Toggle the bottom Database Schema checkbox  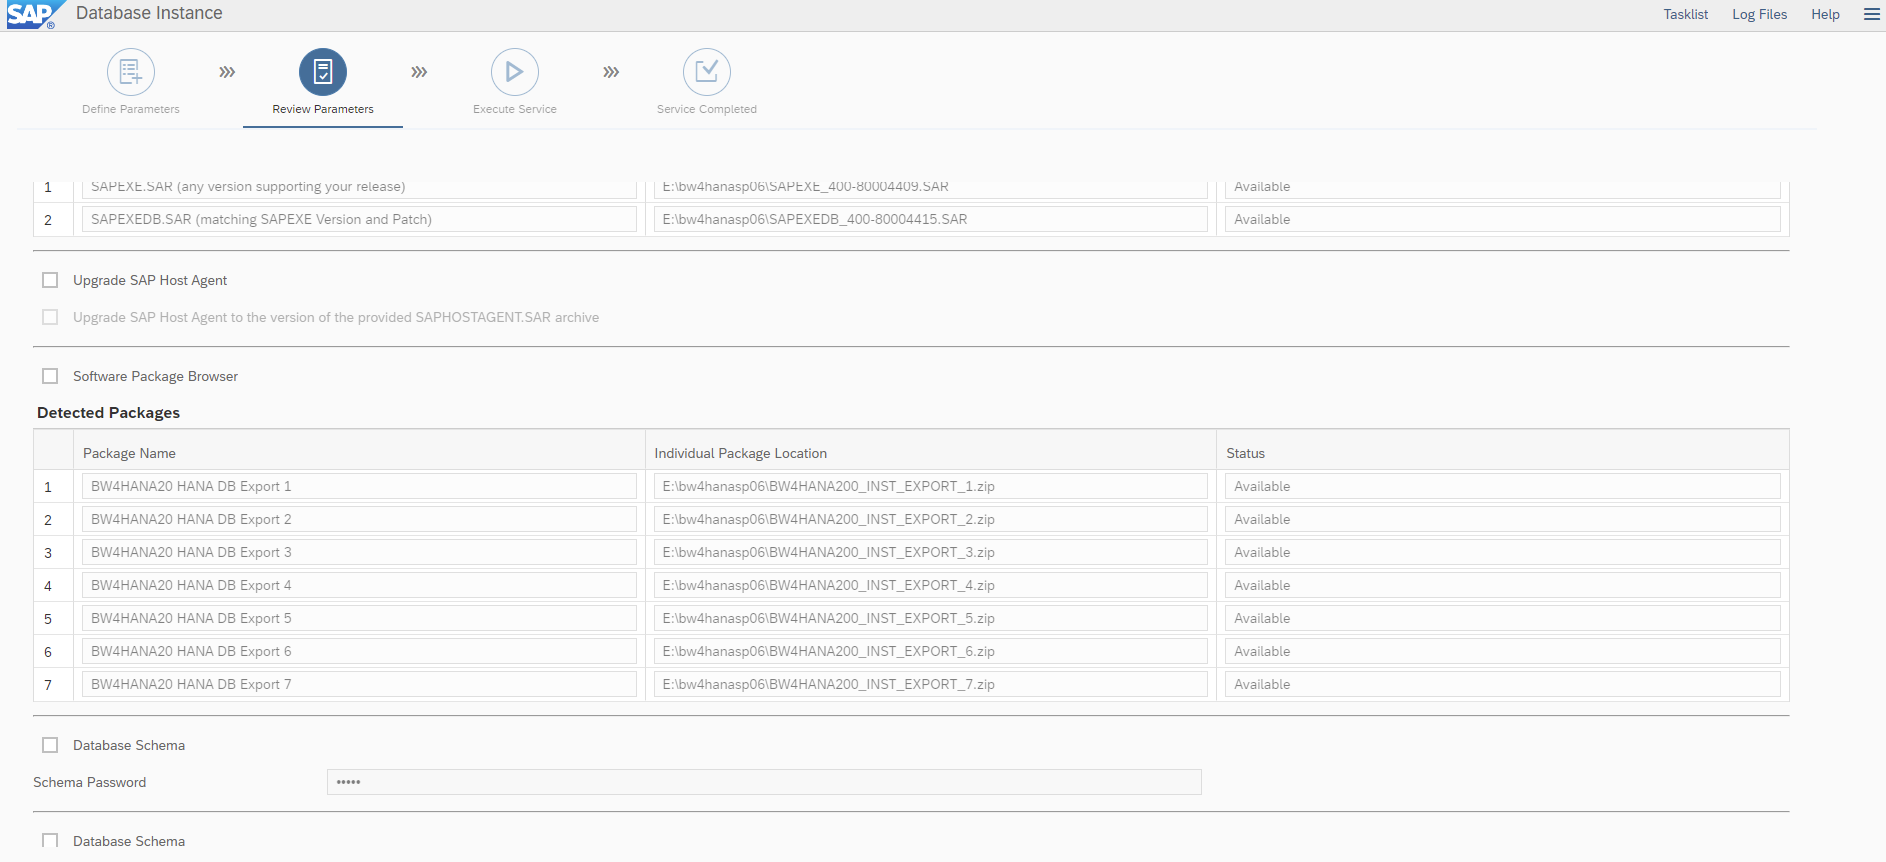[50, 841]
